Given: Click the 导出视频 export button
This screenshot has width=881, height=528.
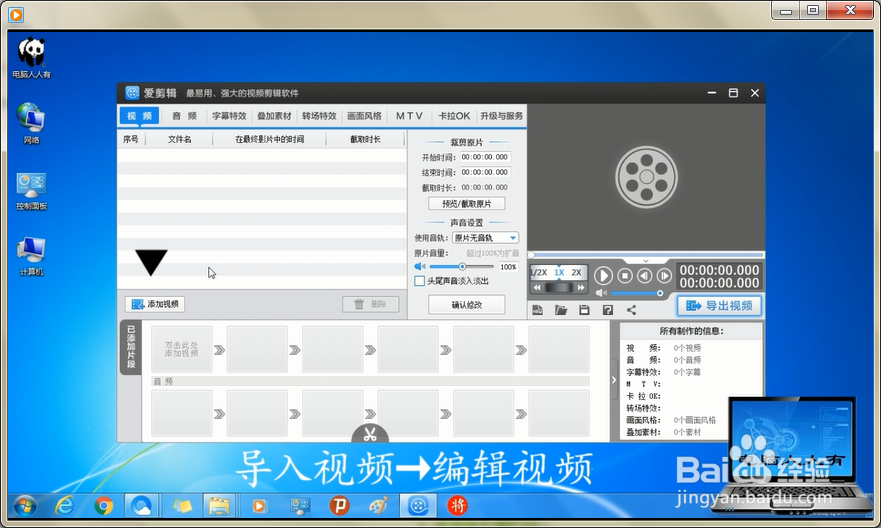Looking at the screenshot, I should tap(719, 306).
